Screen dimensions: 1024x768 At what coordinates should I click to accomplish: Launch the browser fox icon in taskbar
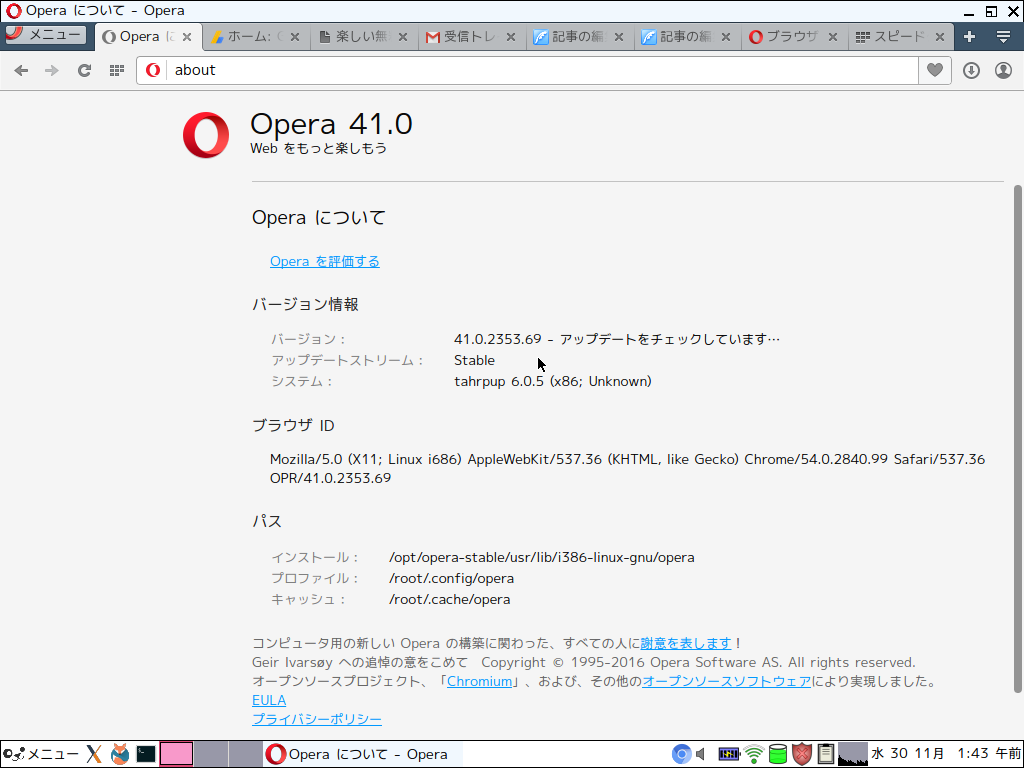coord(120,754)
